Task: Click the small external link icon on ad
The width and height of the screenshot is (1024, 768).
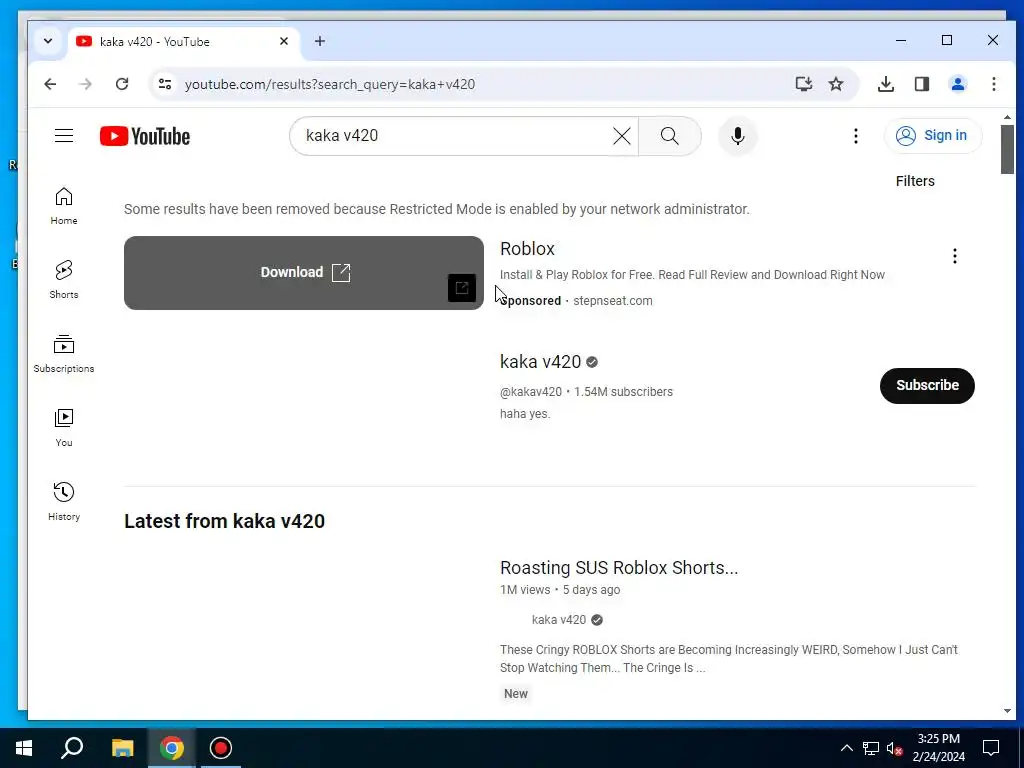Action: coord(462,288)
